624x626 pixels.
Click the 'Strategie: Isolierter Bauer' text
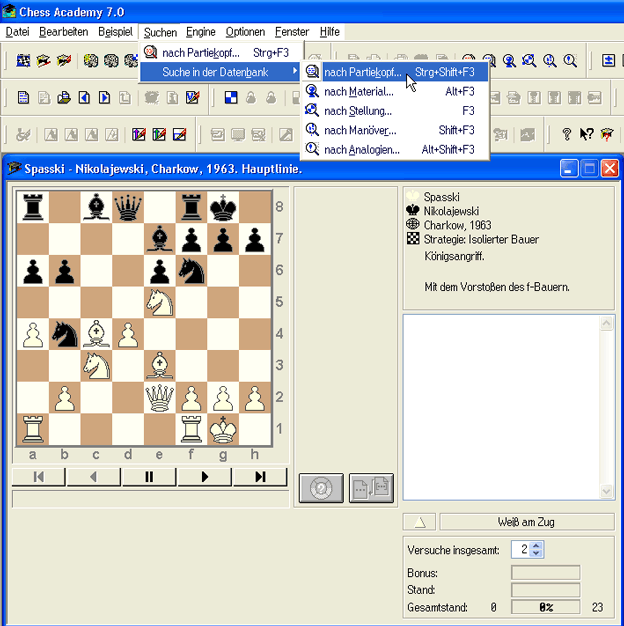click(x=481, y=240)
